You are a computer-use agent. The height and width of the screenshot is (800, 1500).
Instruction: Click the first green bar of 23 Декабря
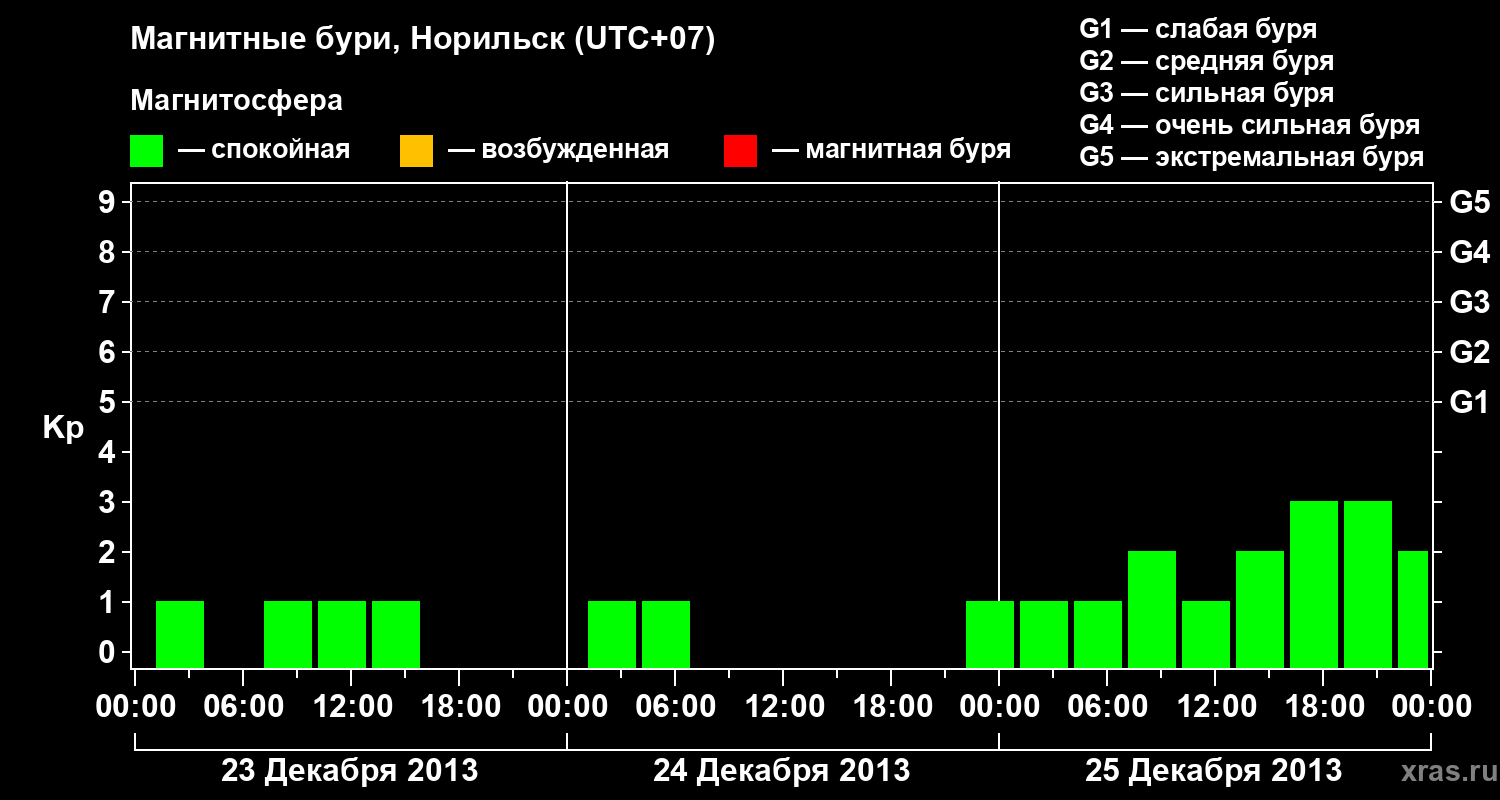click(180, 634)
